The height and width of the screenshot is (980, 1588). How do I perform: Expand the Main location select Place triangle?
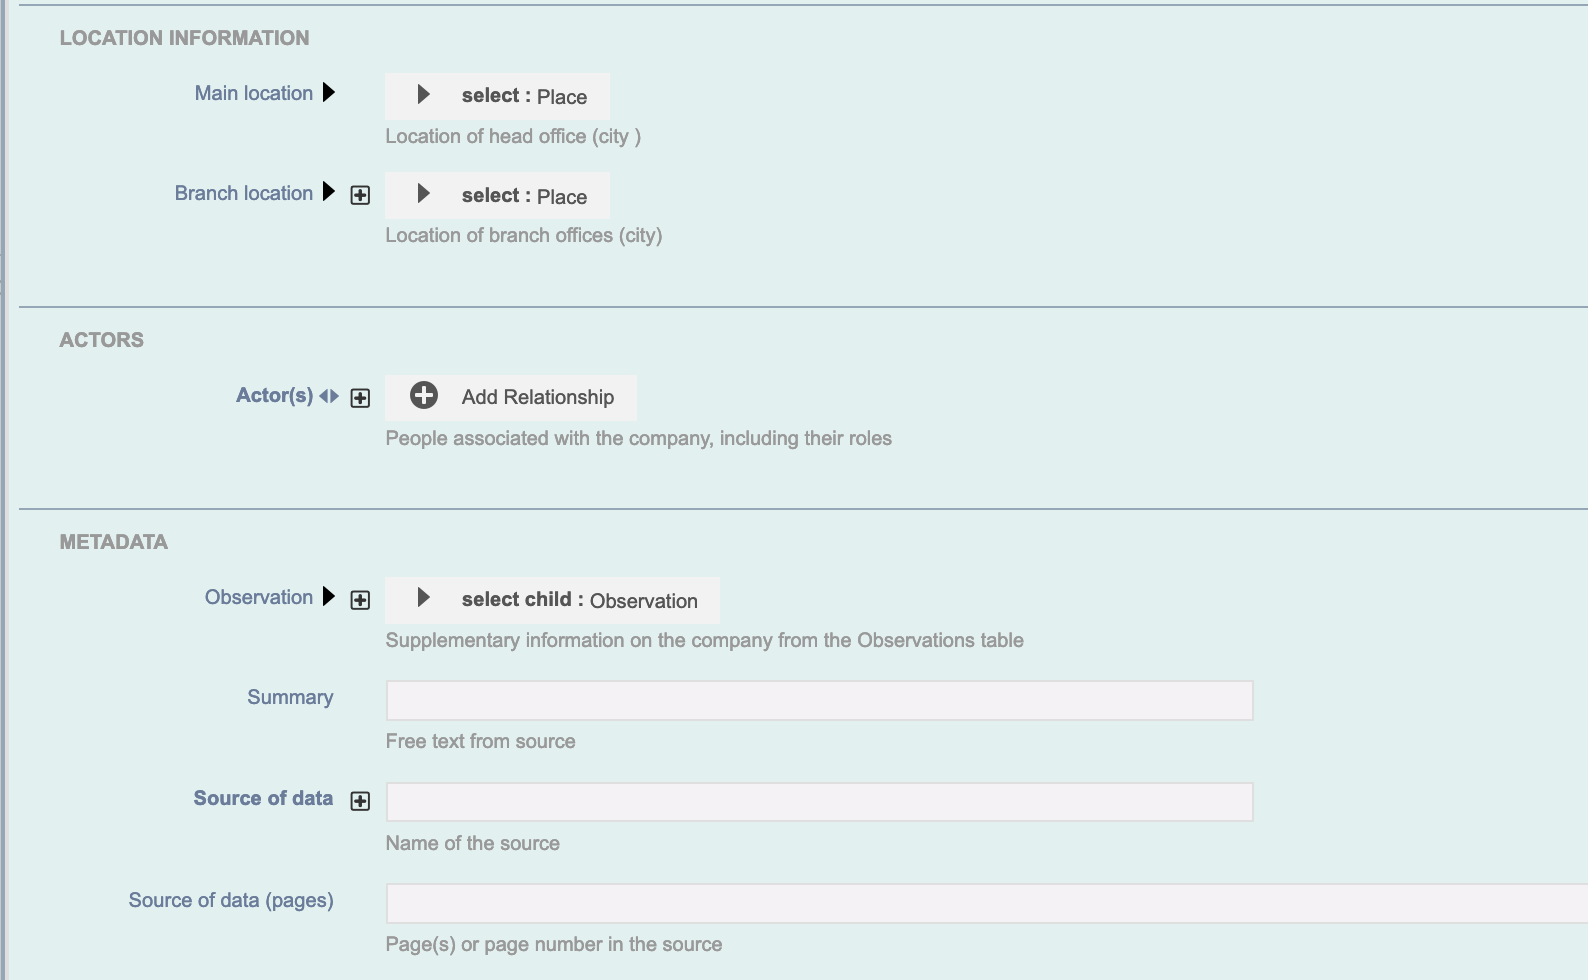tap(423, 94)
